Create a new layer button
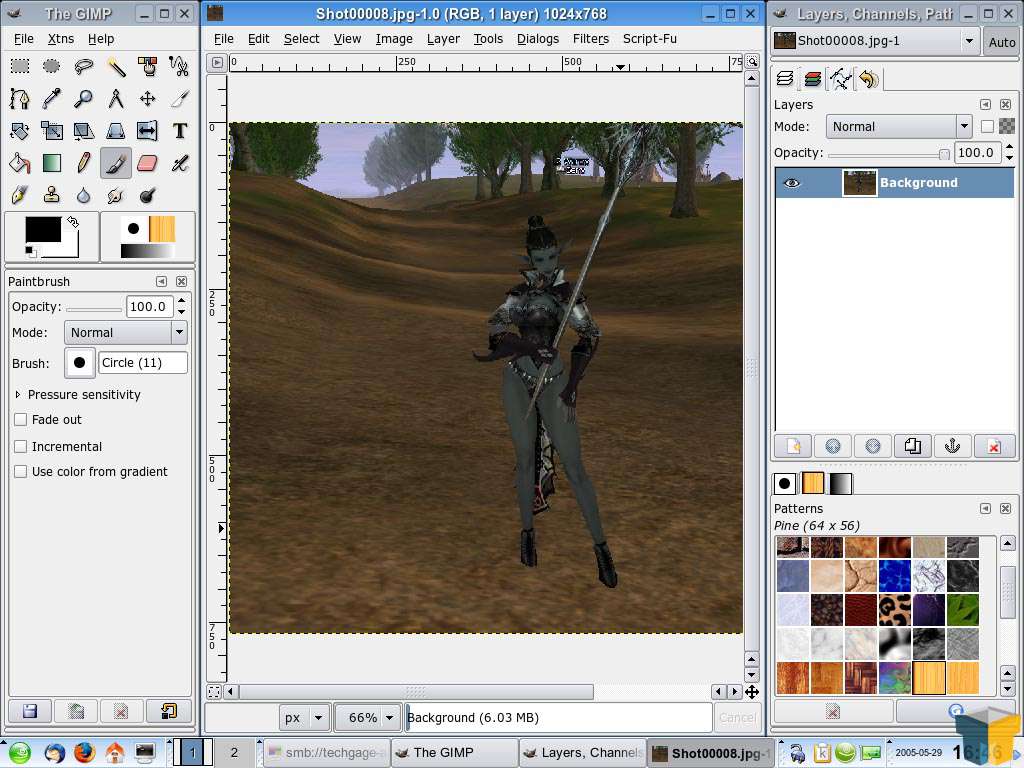The width and height of the screenshot is (1024, 768). [x=793, y=446]
